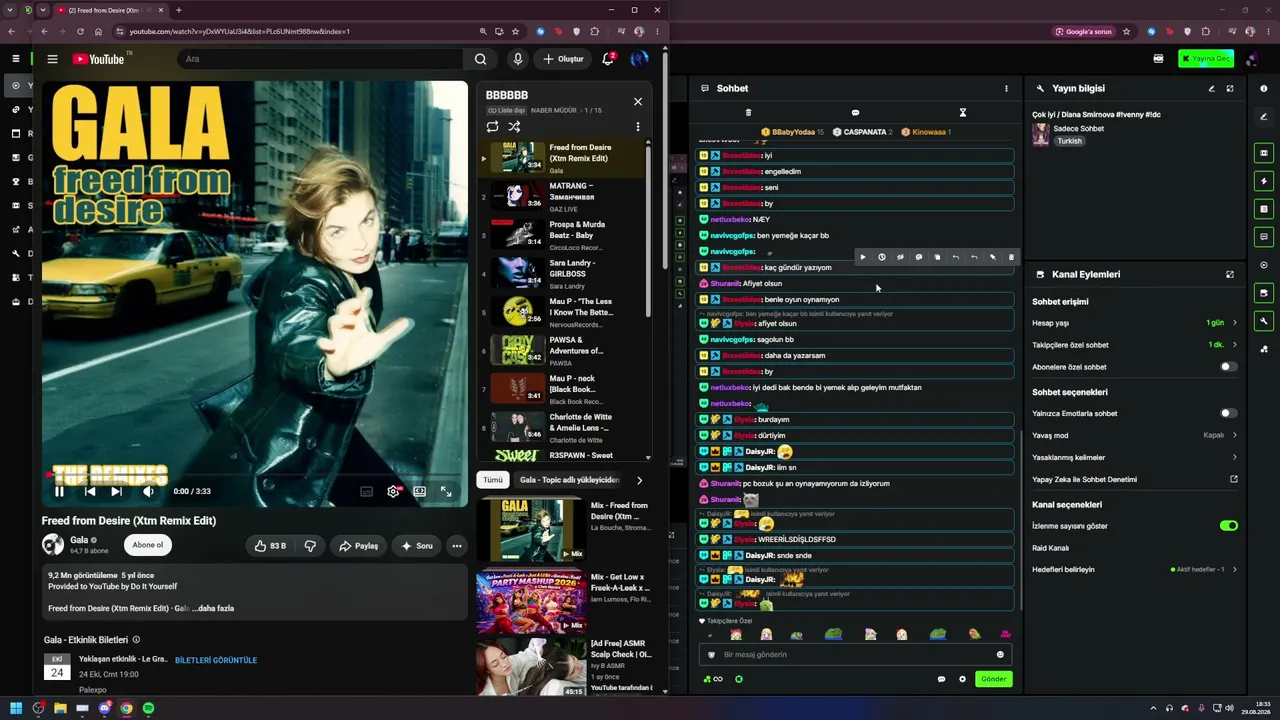Open Spotify from the Windows taskbar
Image resolution: width=1280 pixels, height=720 pixels.
(149, 708)
